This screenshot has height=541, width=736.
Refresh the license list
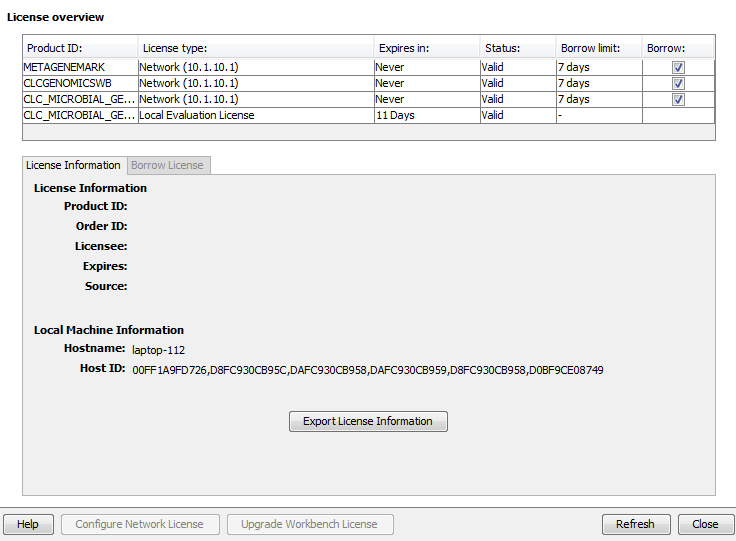[635, 524]
